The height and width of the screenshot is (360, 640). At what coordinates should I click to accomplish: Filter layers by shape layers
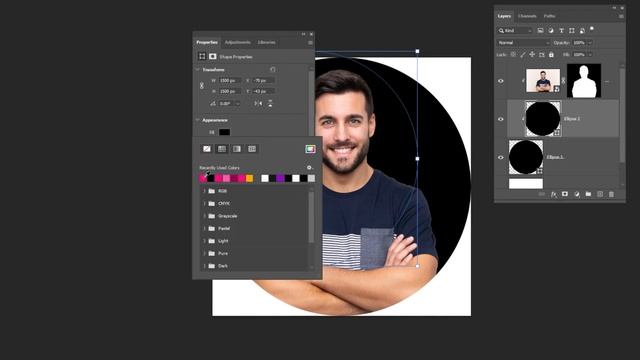(x=572, y=31)
